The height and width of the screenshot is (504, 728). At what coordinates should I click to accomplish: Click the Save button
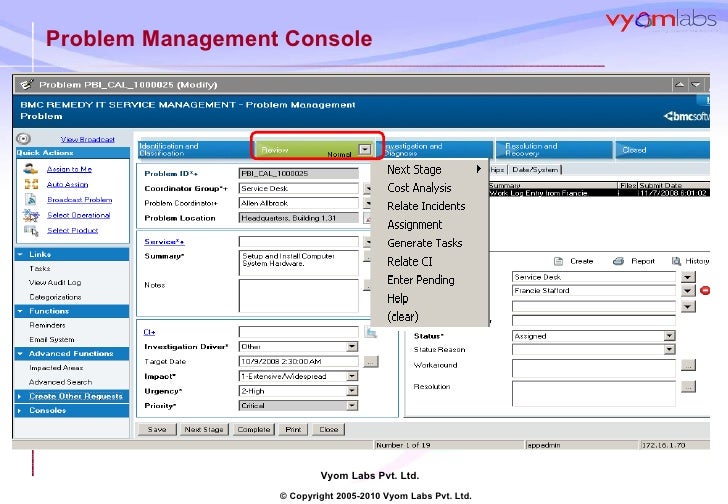pyautogui.click(x=157, y=430)
